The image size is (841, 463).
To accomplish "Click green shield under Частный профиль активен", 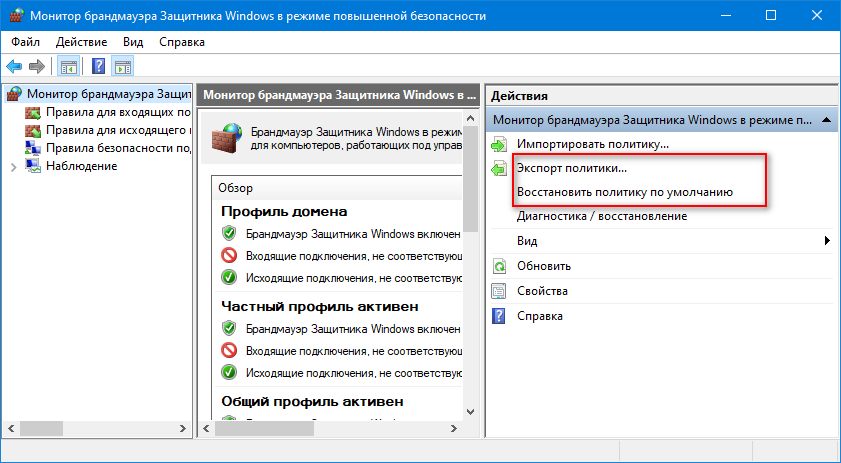I will [x=229, y=328].
